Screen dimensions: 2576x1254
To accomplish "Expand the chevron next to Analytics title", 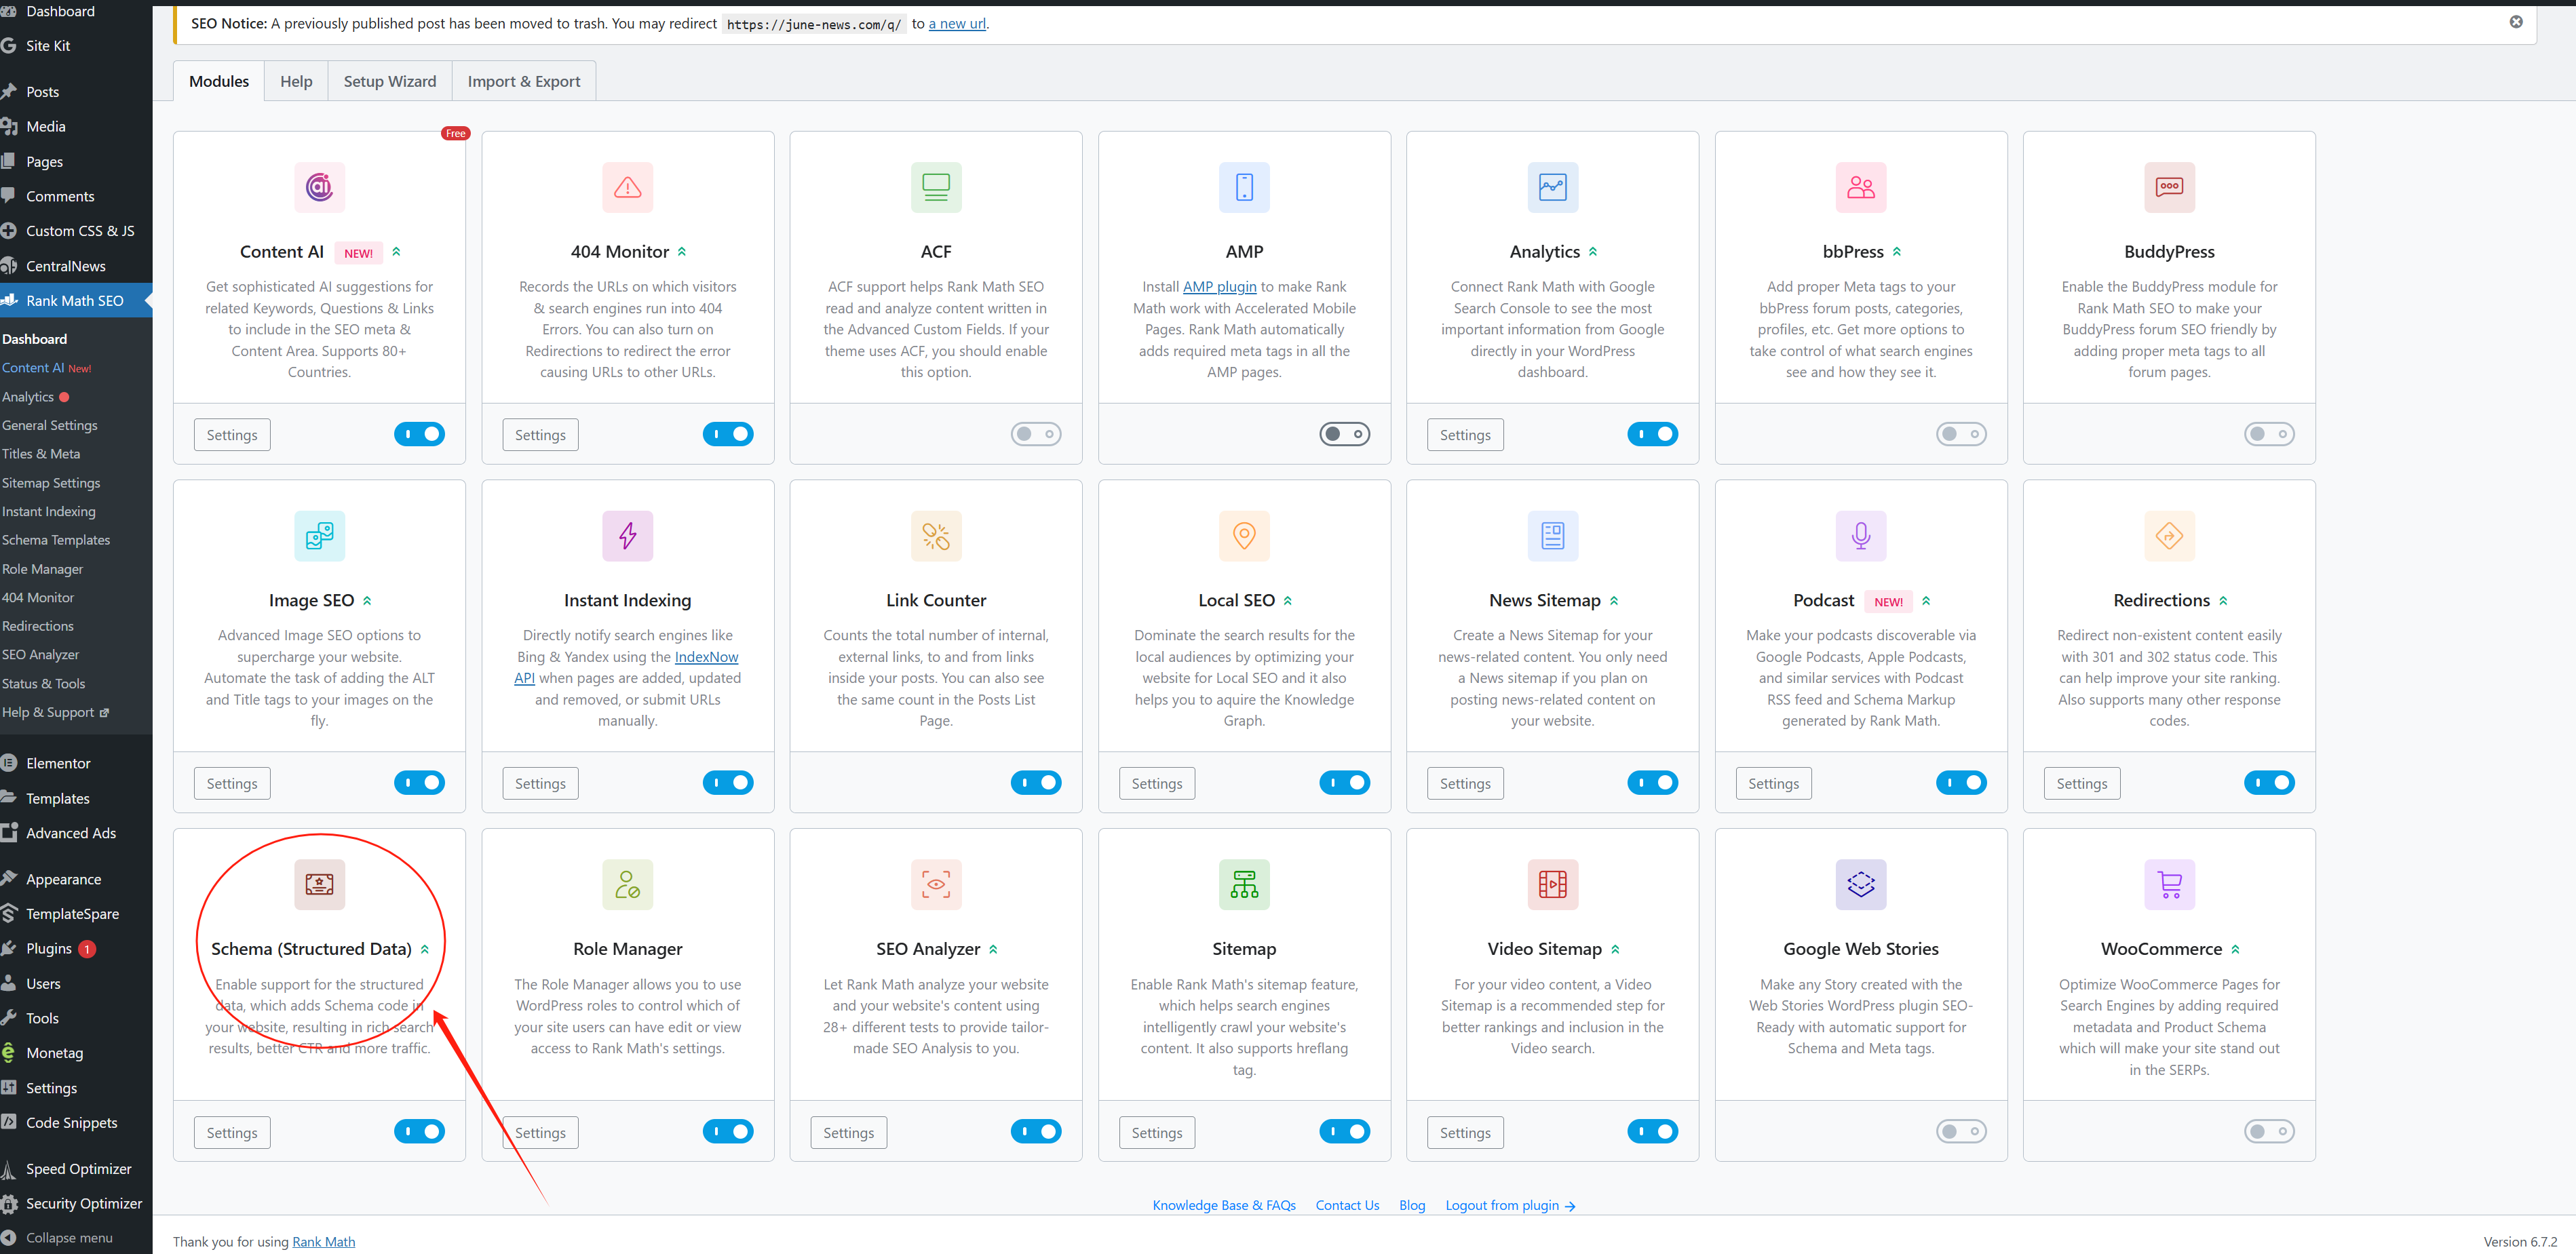I will (1593, 252).
